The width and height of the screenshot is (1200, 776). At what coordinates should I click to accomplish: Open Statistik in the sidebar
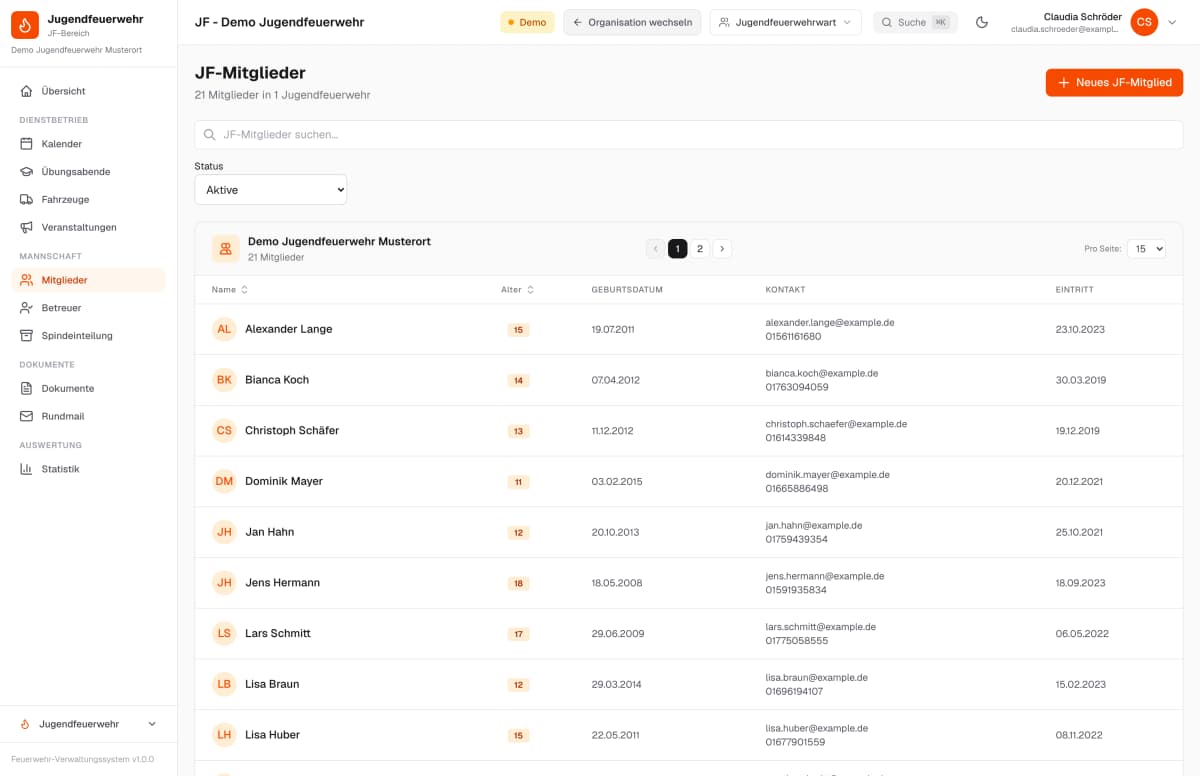point(89,469)
